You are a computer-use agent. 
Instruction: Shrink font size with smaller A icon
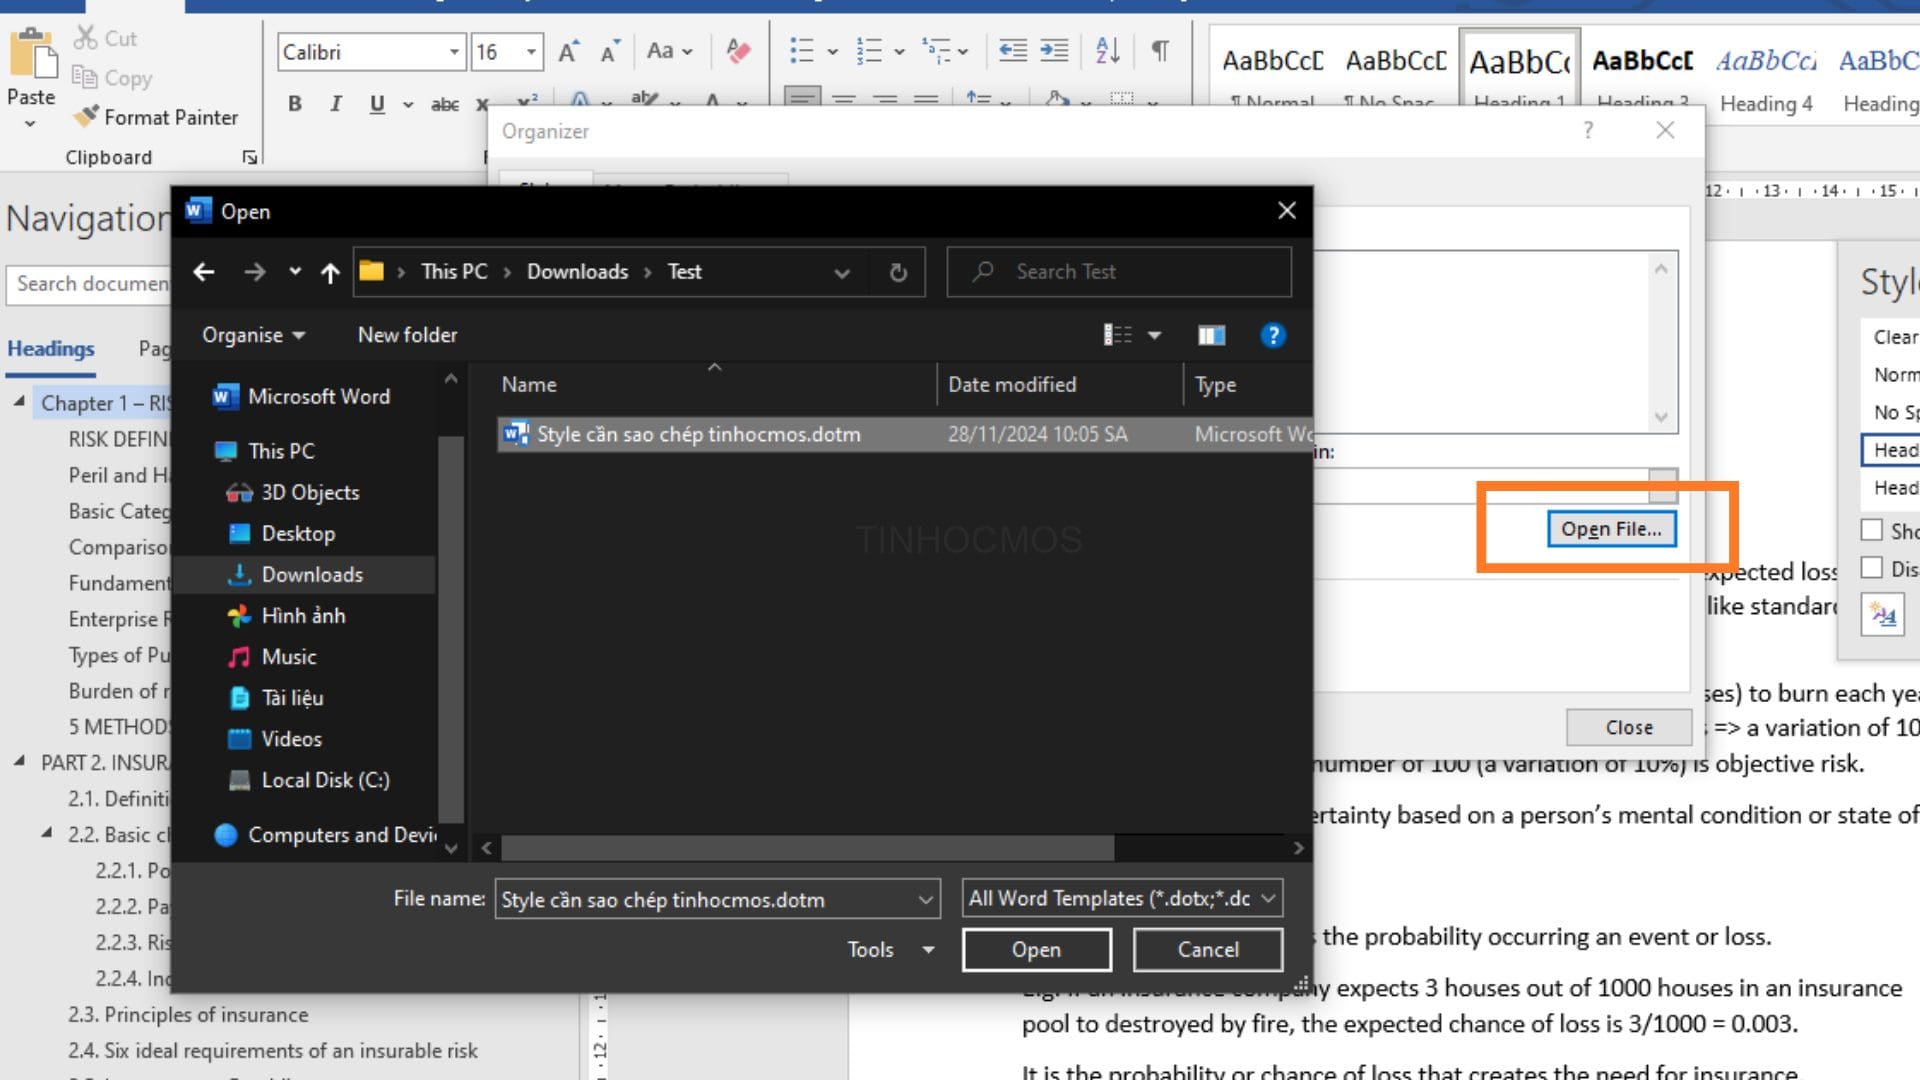tap(609, 51)
